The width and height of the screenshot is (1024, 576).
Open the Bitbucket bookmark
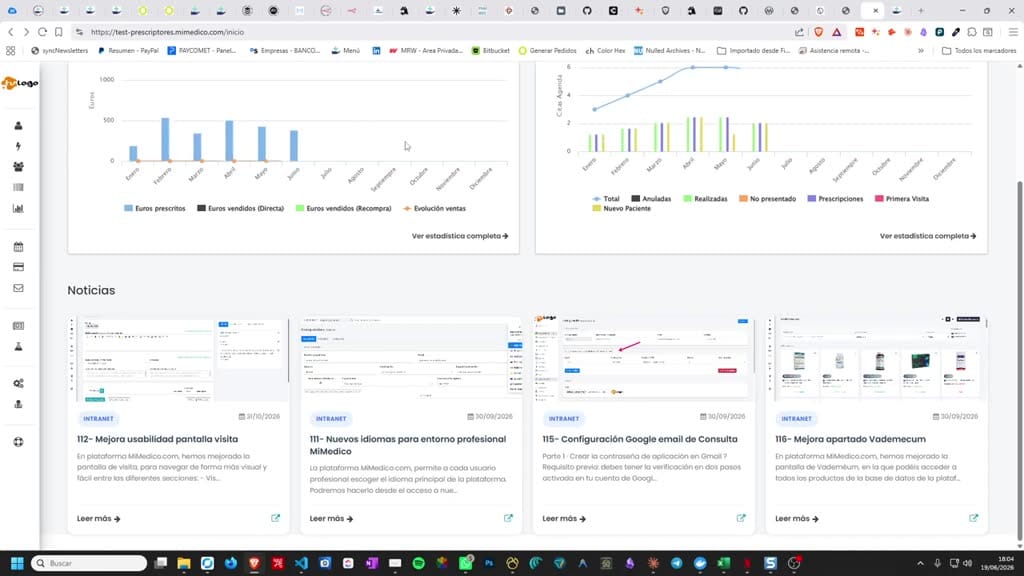point(490,50)
